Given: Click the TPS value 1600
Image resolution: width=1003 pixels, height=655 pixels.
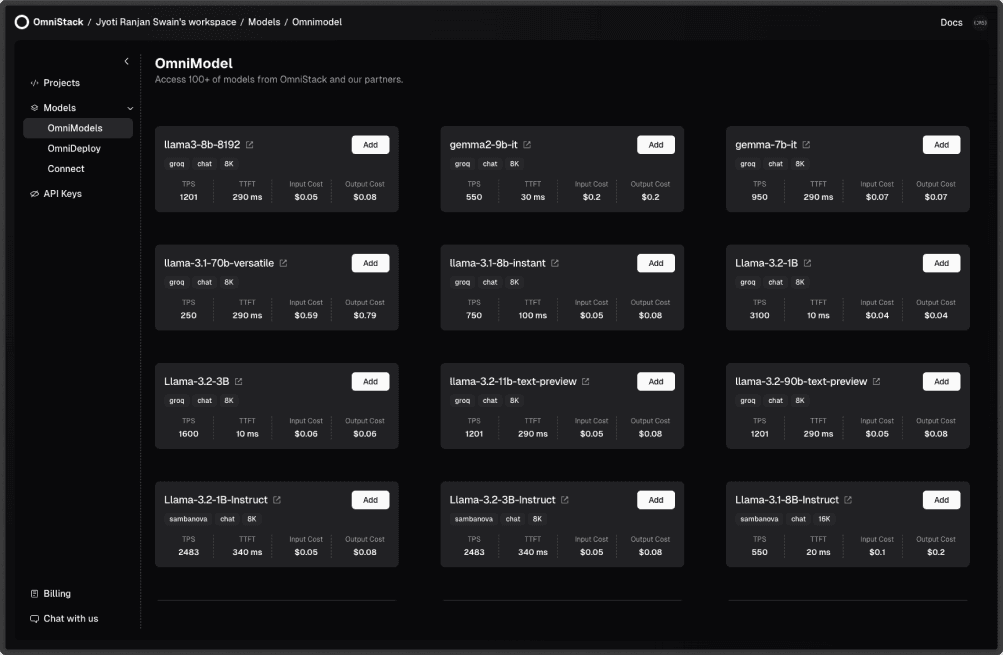Looking at the screenshot, I should coord(188,434).
